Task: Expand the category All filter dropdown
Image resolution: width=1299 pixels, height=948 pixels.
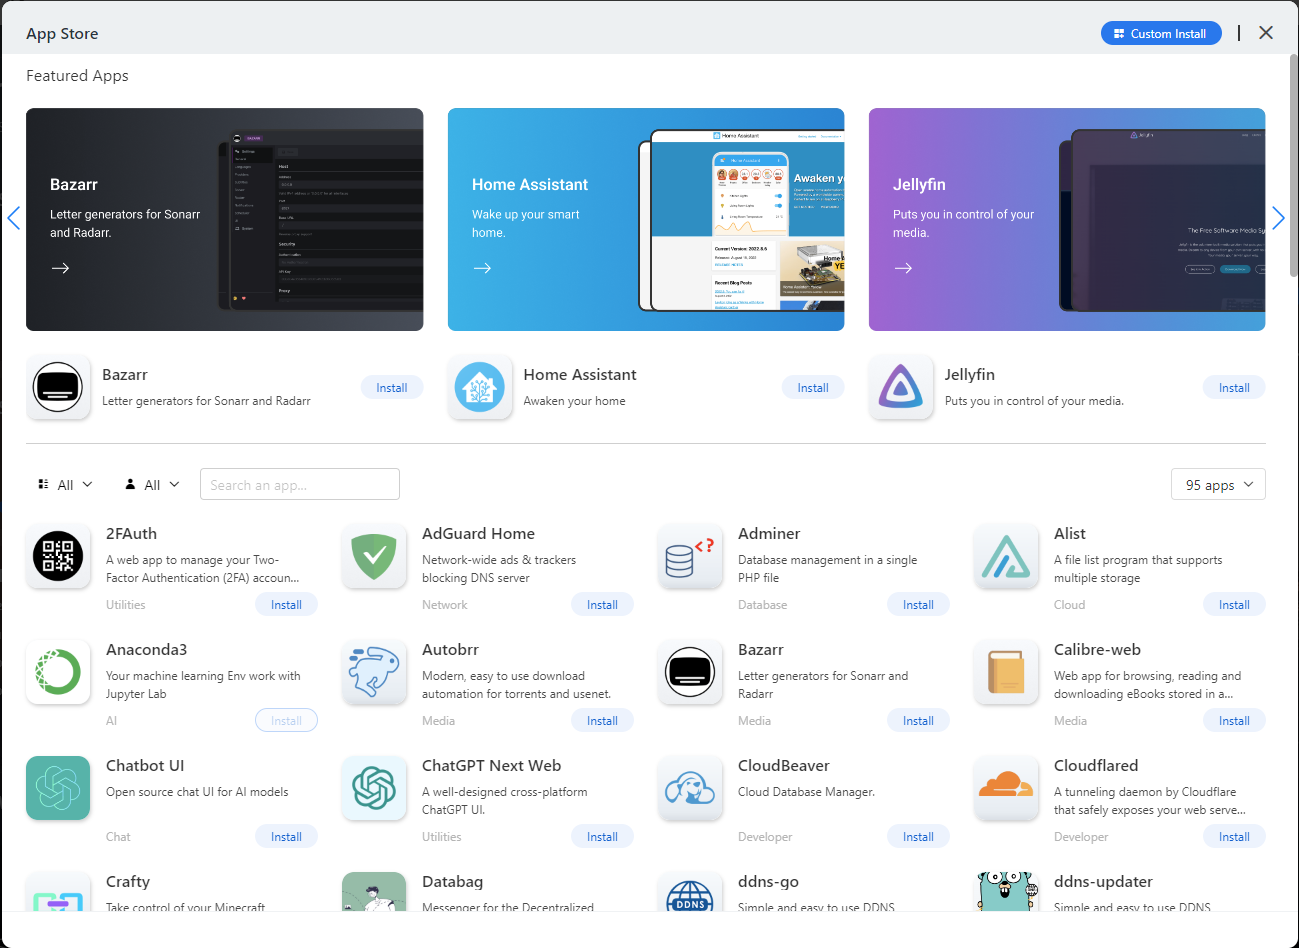Action: [x=65, y=484]
